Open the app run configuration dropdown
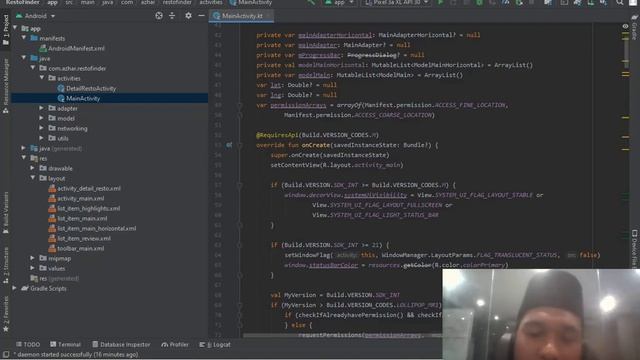 point(339,2)
